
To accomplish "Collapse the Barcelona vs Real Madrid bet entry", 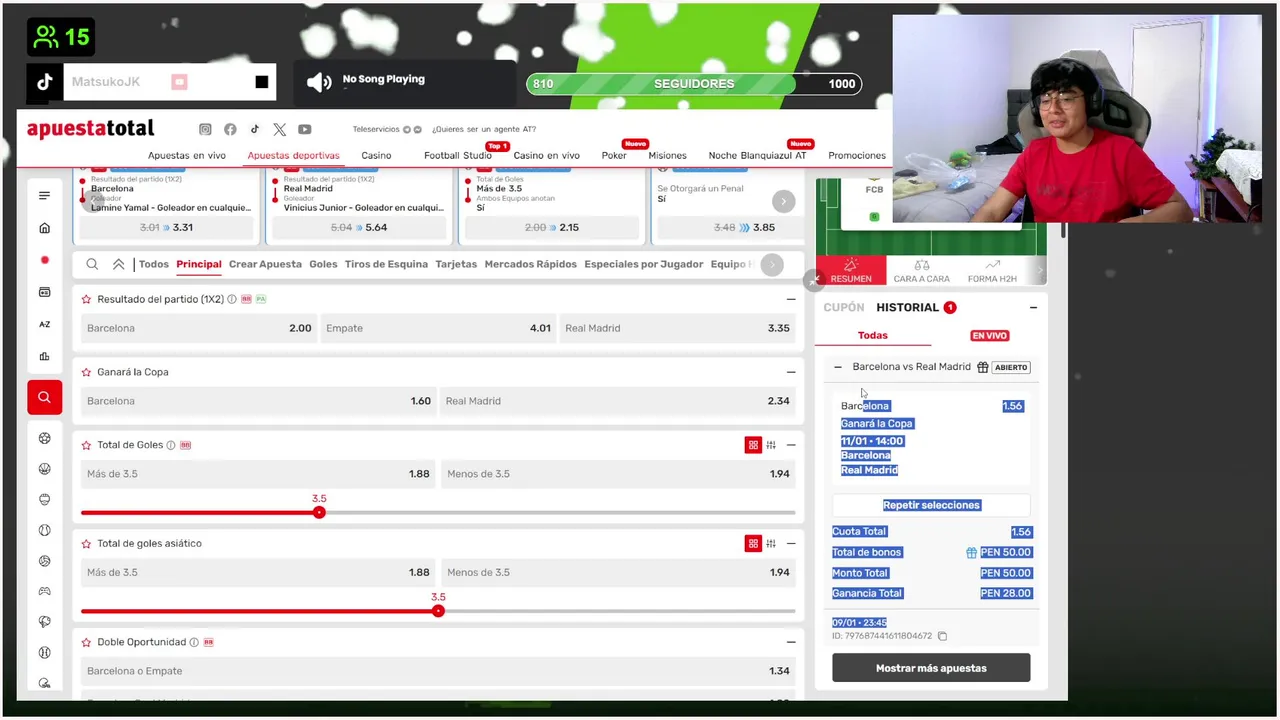I will (x=838, y=367).
